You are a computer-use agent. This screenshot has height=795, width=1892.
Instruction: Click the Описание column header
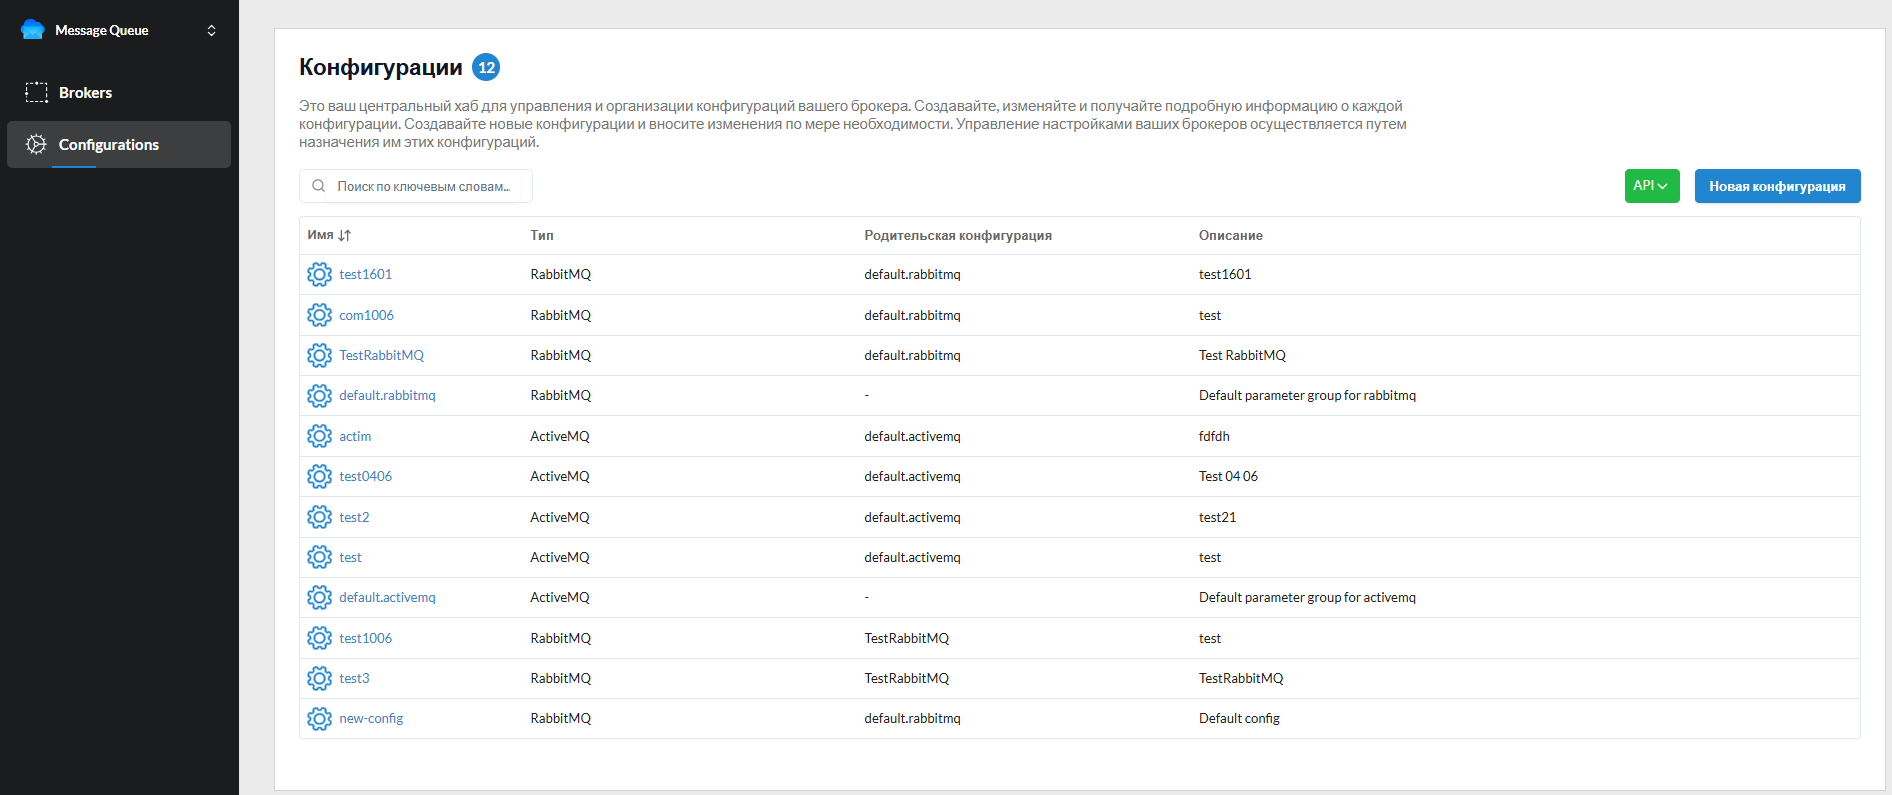pyautogui.click(x=1231, y=235)
